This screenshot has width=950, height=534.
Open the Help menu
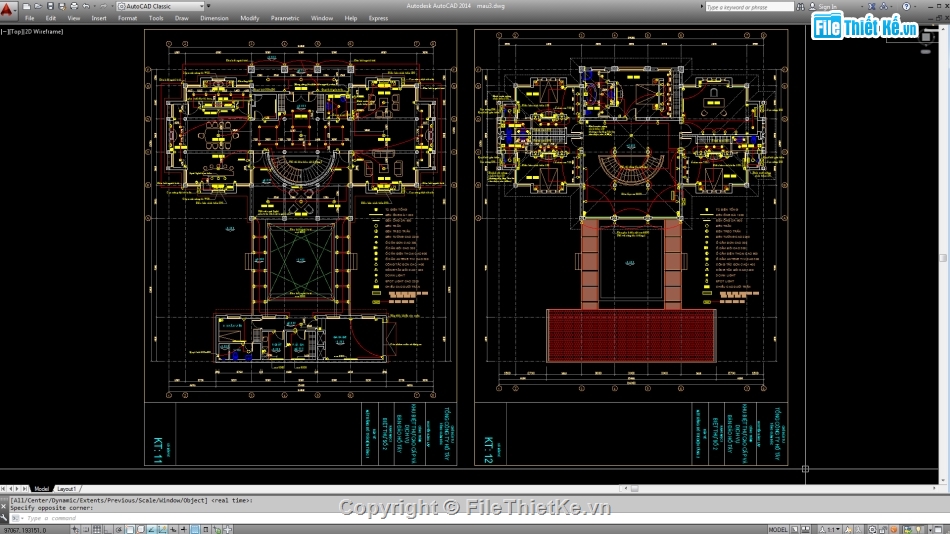pyautogui.click(x=351, y=18)
